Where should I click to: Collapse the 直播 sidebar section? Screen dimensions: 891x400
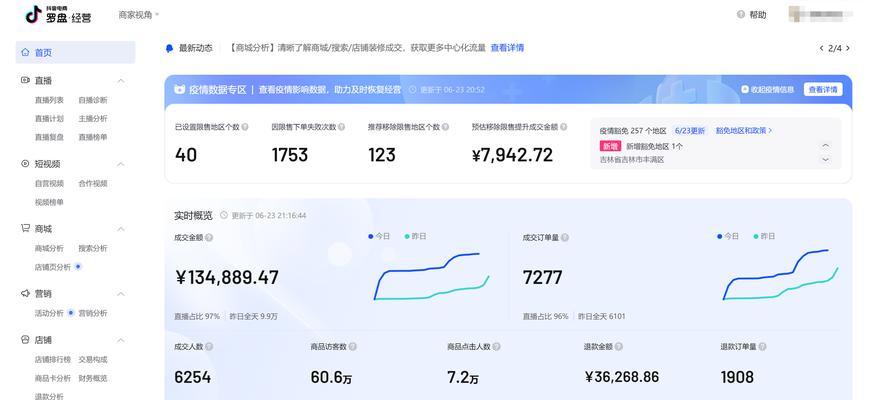click(x=121, y=81)
